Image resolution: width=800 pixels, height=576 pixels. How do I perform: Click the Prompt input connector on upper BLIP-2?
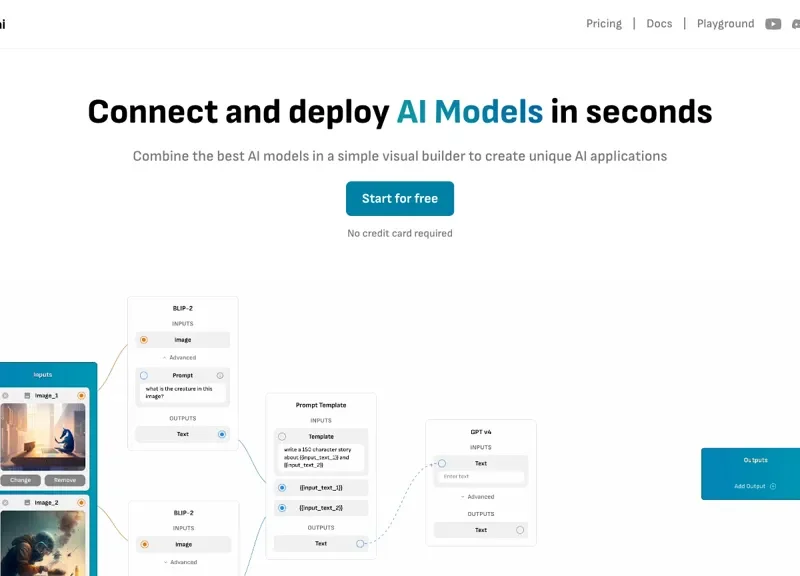pyautogui.click(x=144, y=375)
